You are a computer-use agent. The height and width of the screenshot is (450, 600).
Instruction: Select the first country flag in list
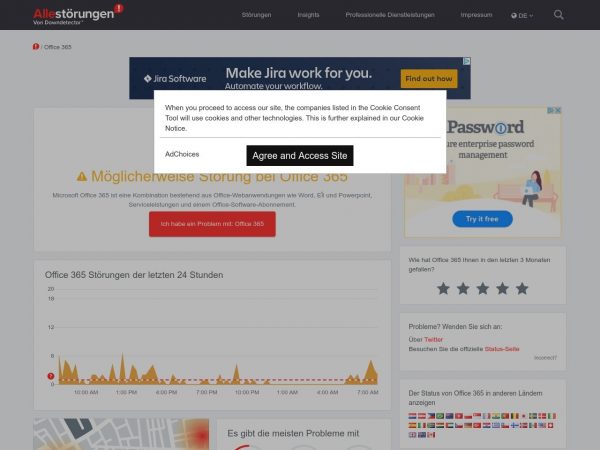(413, 415)
